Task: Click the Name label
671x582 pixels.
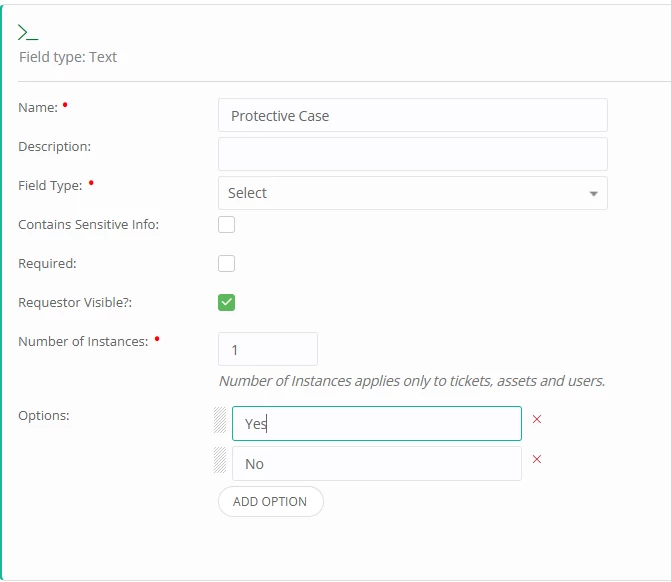Action: (38, 107)
